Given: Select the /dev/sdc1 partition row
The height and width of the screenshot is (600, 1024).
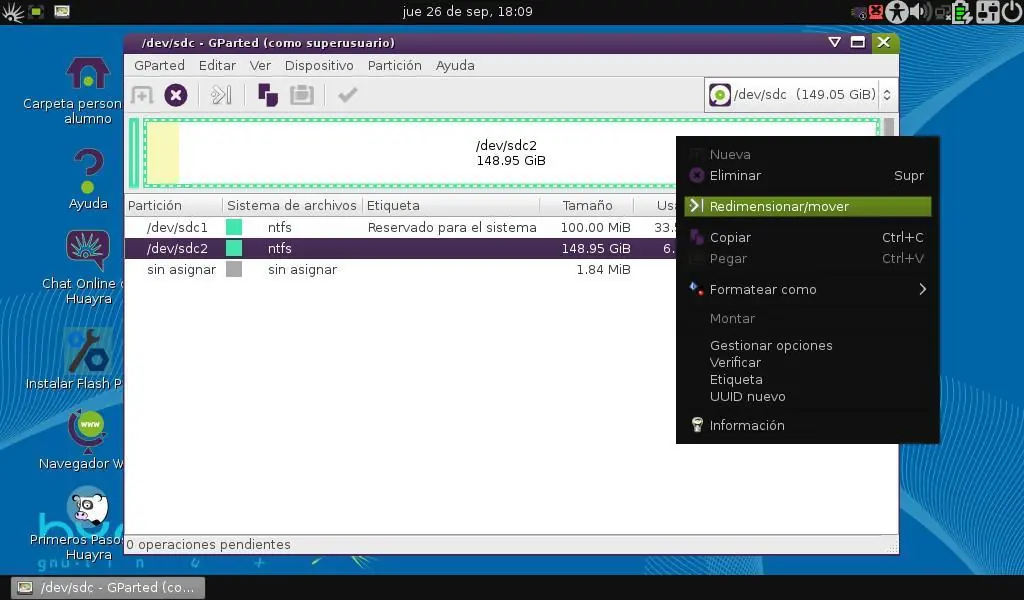Looking at the screenshot, I should 400,227.
